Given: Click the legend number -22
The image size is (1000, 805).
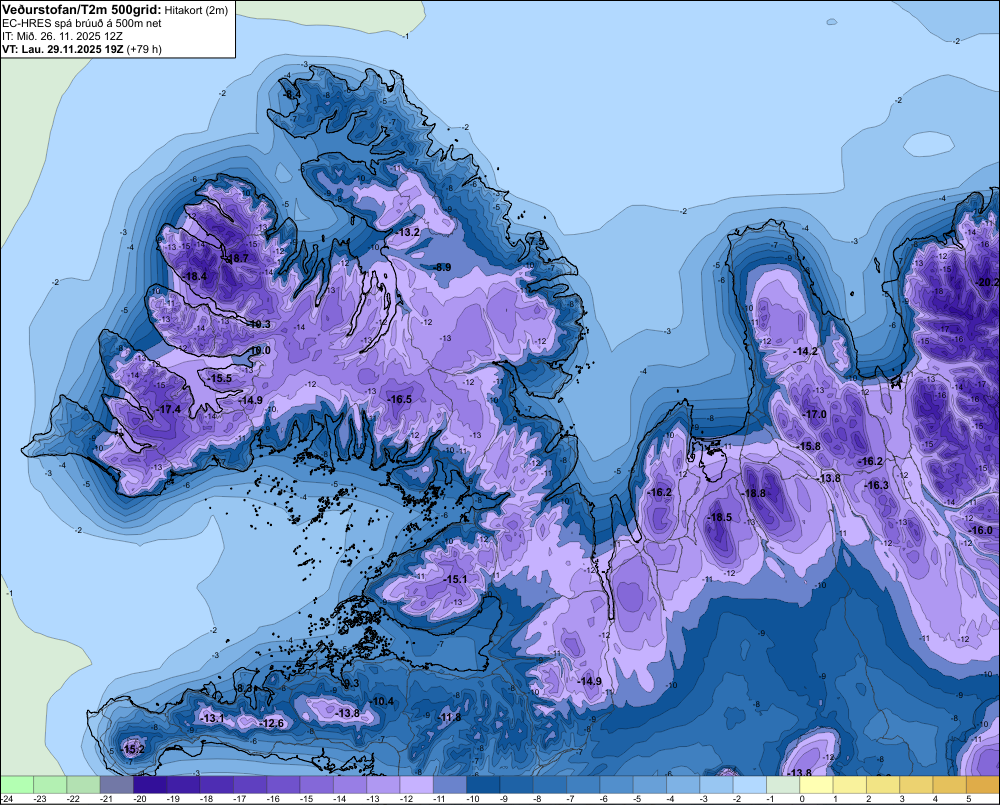Looking at the screenshot, I should pos(72,799).
